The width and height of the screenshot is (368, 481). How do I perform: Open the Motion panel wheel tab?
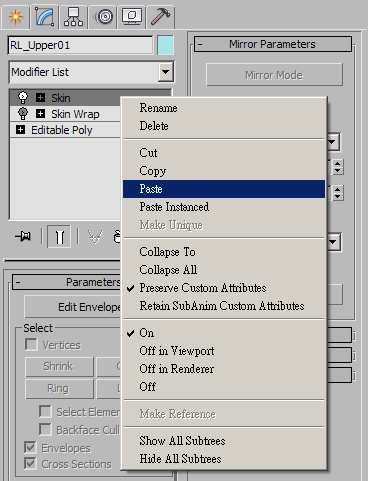[103, 17]
